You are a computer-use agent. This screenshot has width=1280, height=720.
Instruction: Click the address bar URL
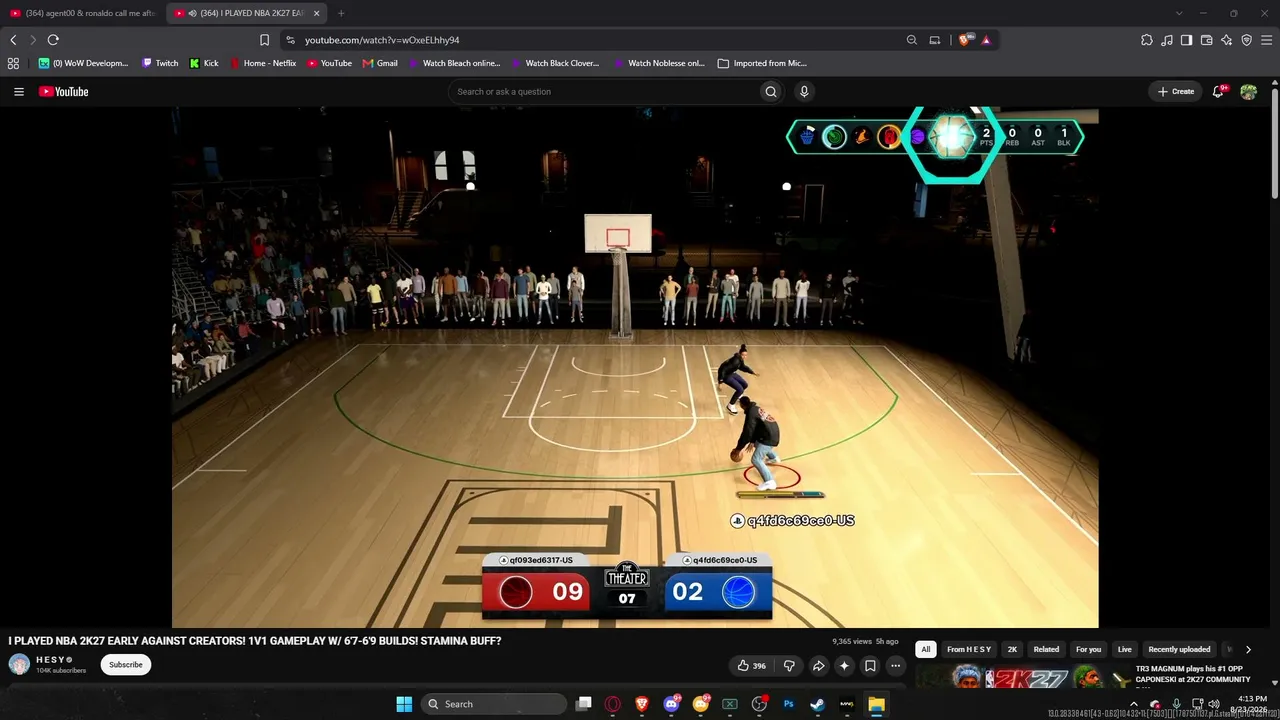(382, 40)
